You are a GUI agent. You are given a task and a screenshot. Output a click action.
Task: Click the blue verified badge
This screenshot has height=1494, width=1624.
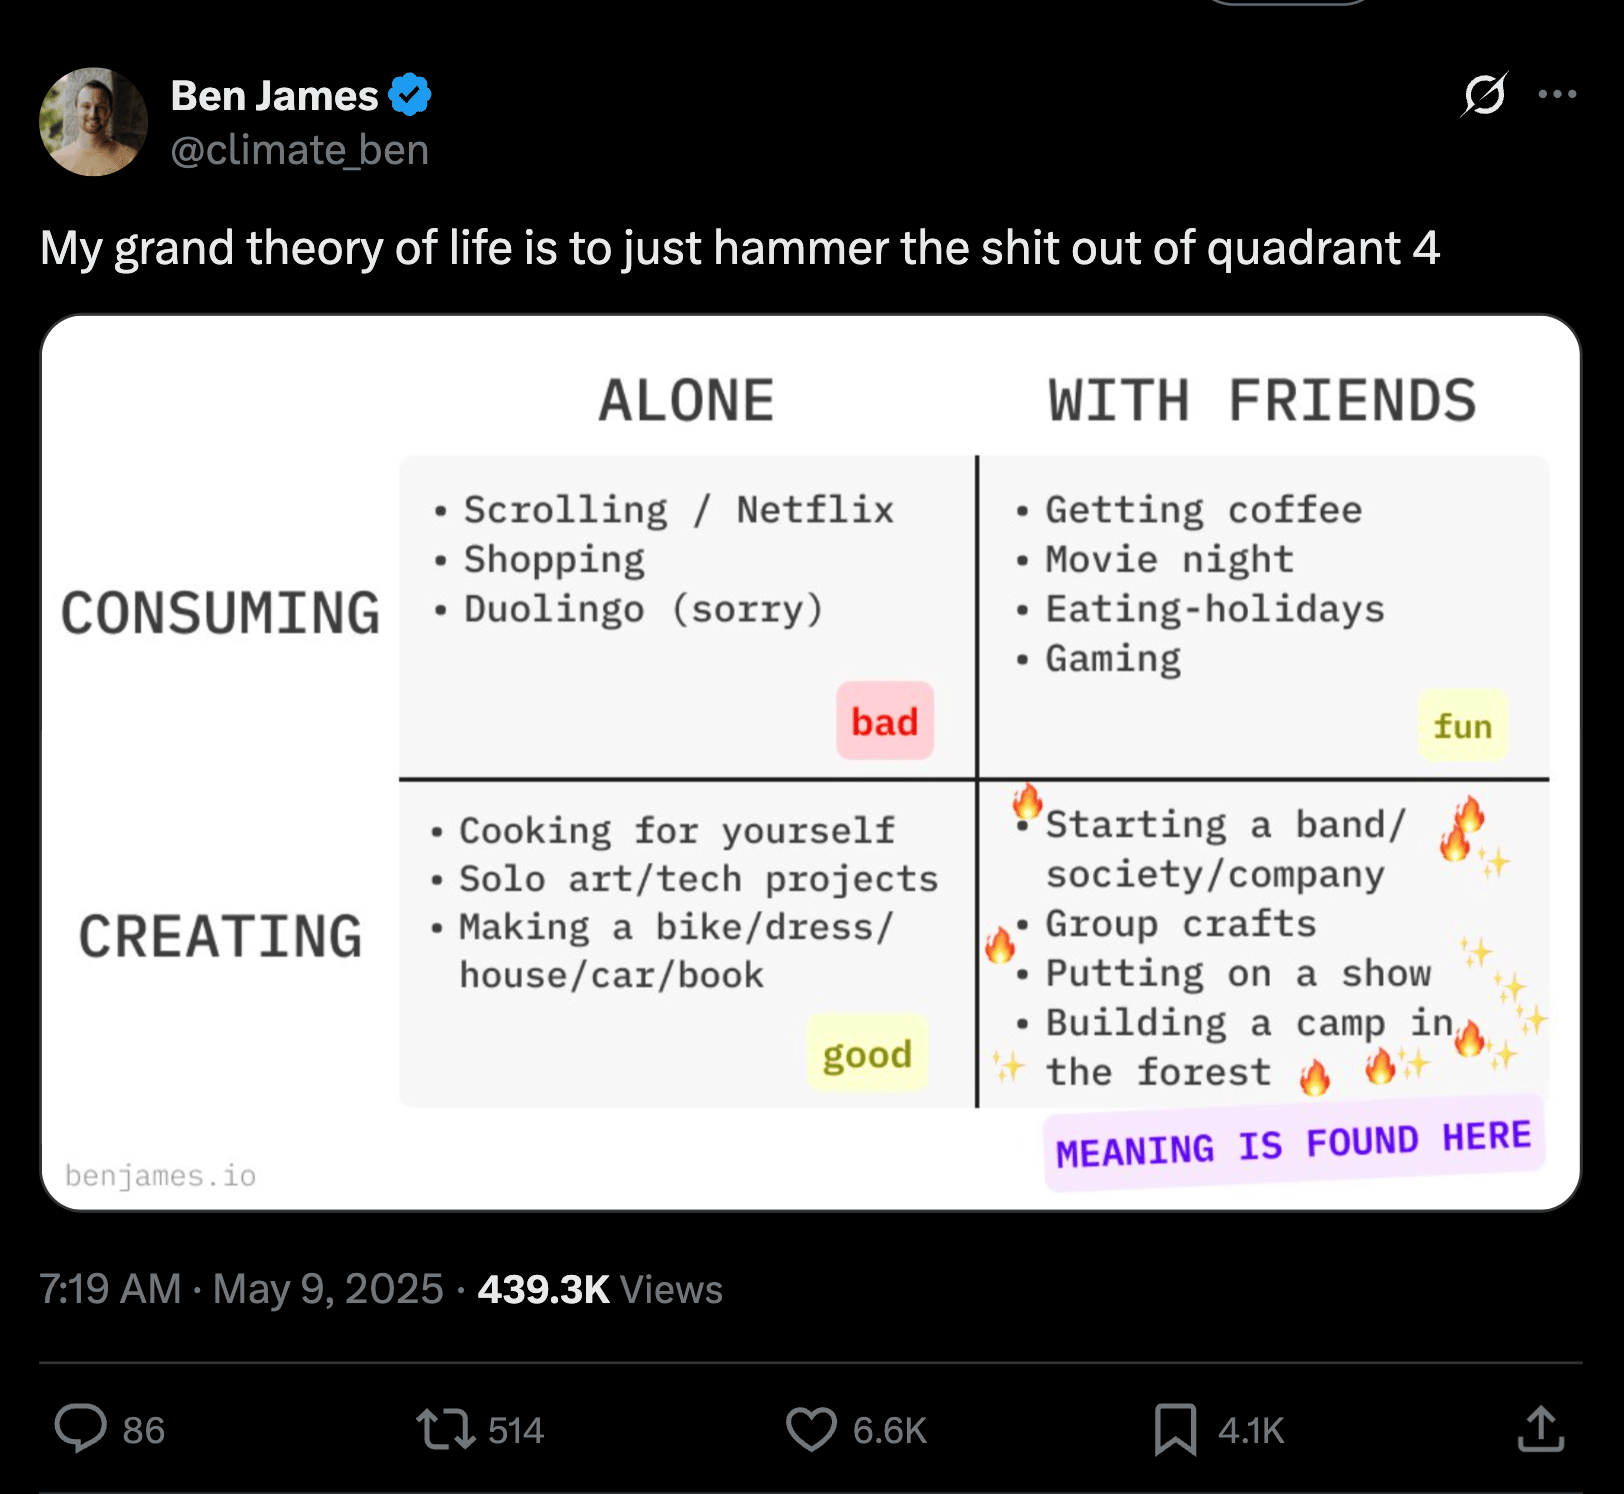410,95
